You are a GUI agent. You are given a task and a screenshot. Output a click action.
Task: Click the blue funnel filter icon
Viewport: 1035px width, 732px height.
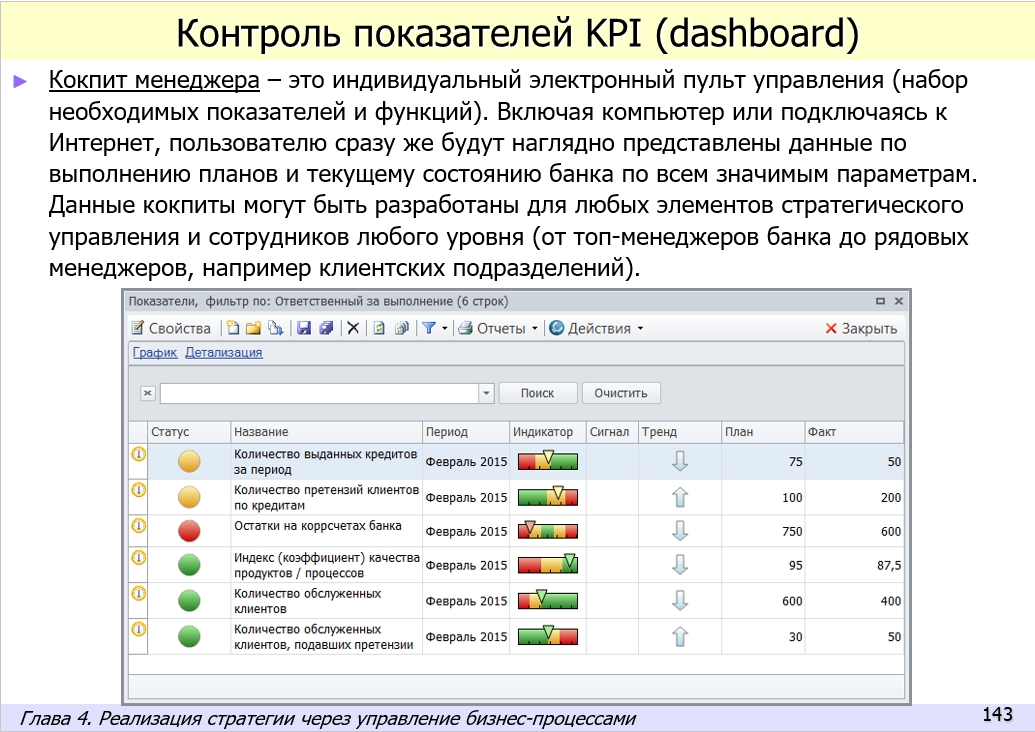[428, 328]
